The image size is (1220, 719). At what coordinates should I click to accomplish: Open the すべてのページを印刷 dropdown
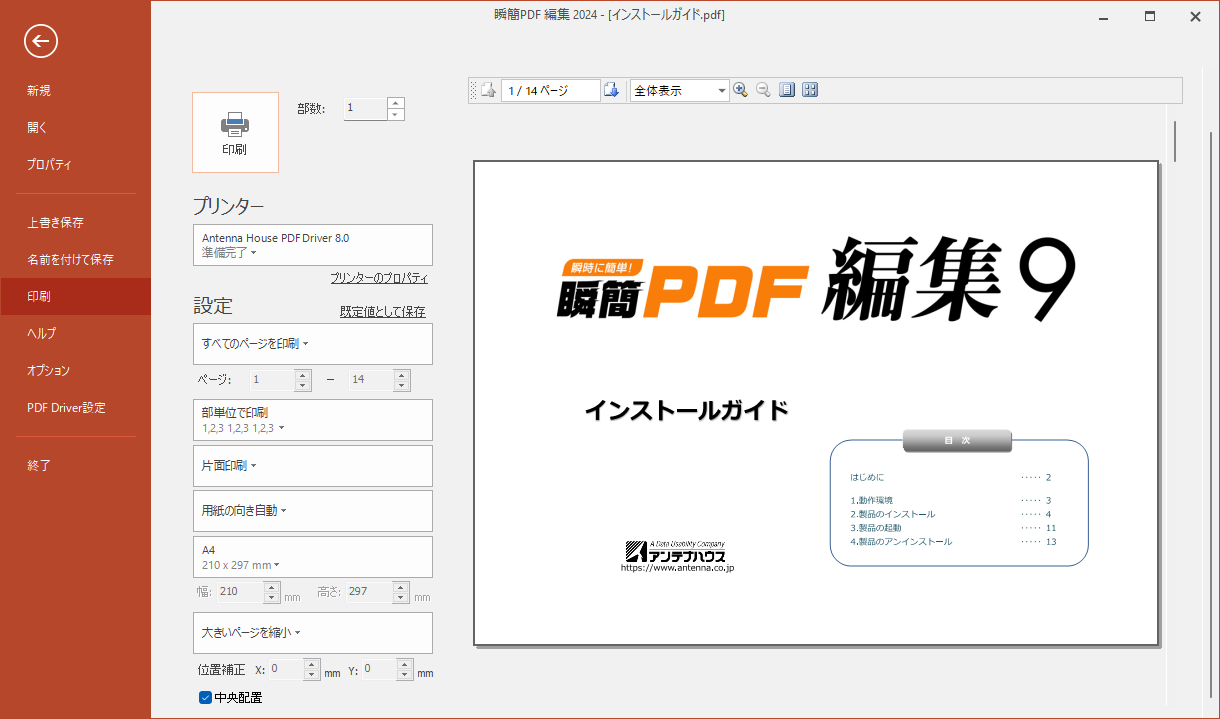(312, 344)
